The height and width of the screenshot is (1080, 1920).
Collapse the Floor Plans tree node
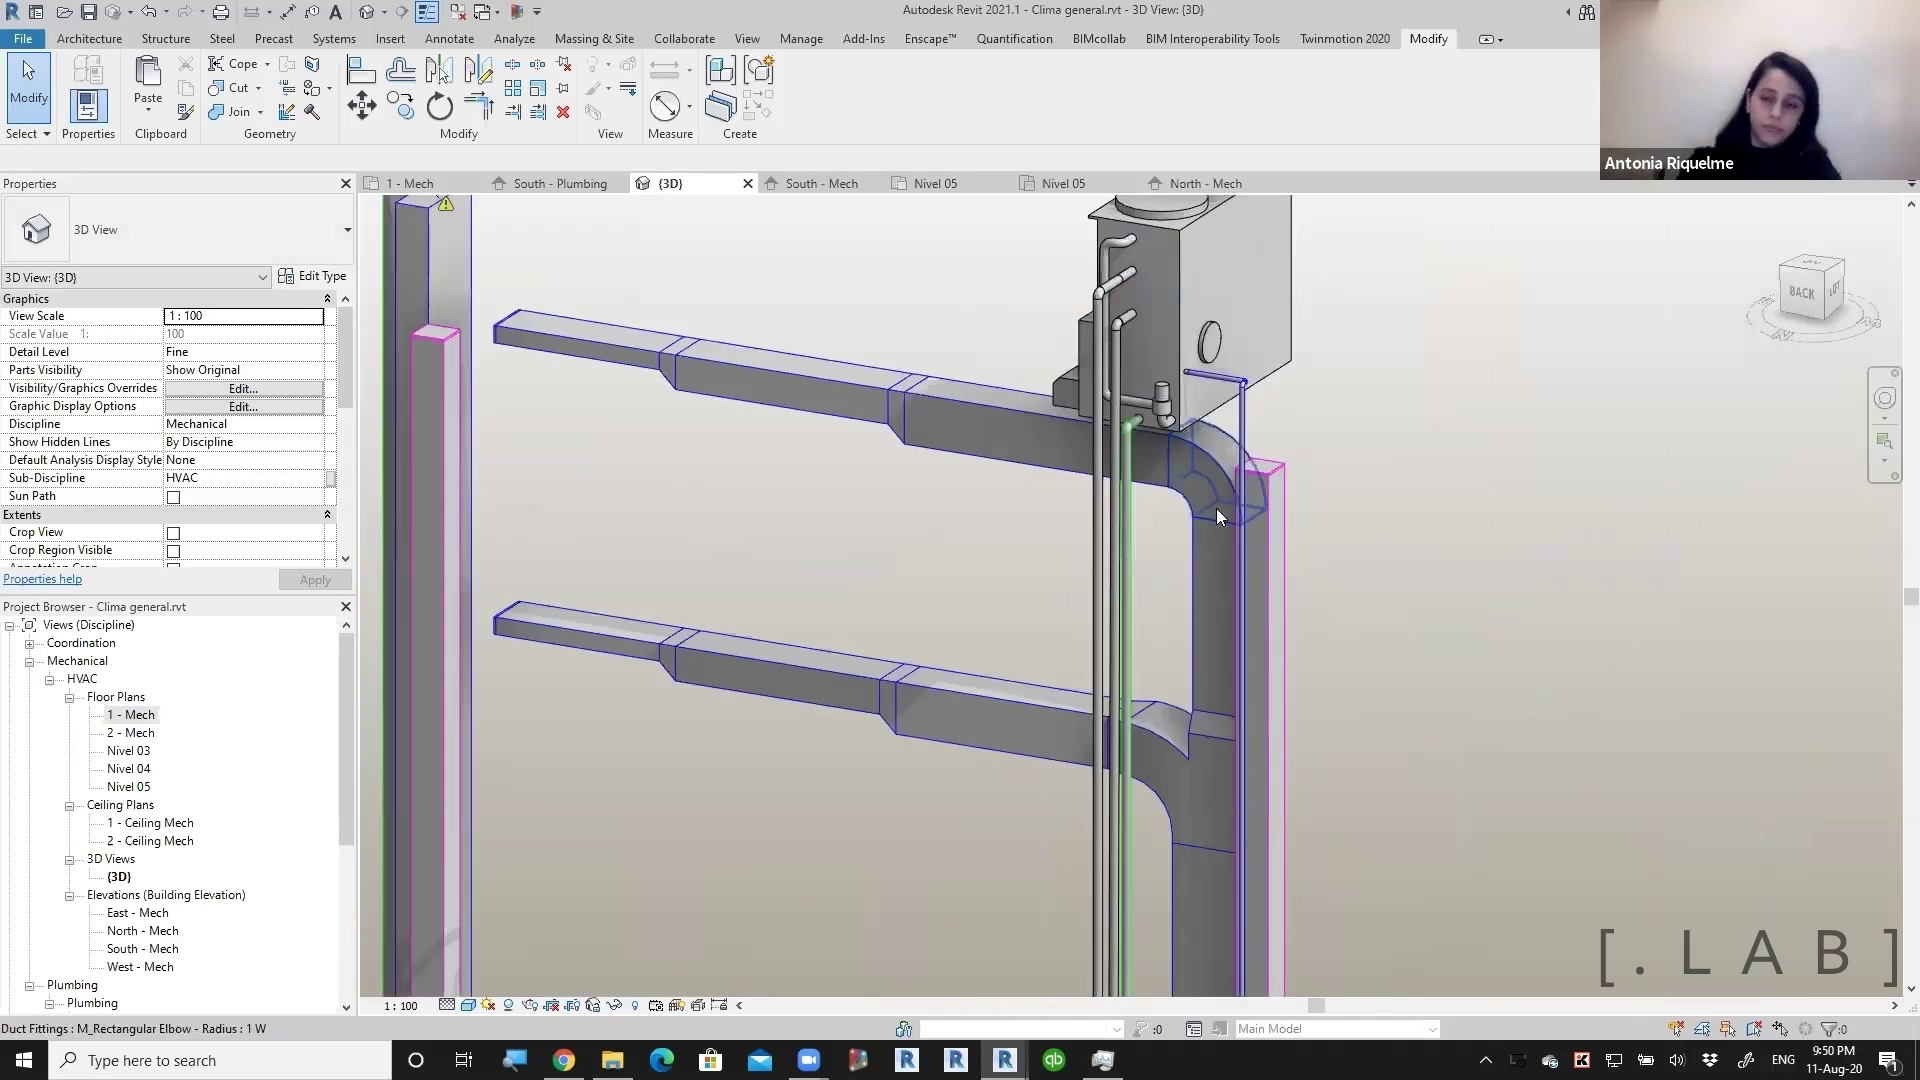pos(70,698)
